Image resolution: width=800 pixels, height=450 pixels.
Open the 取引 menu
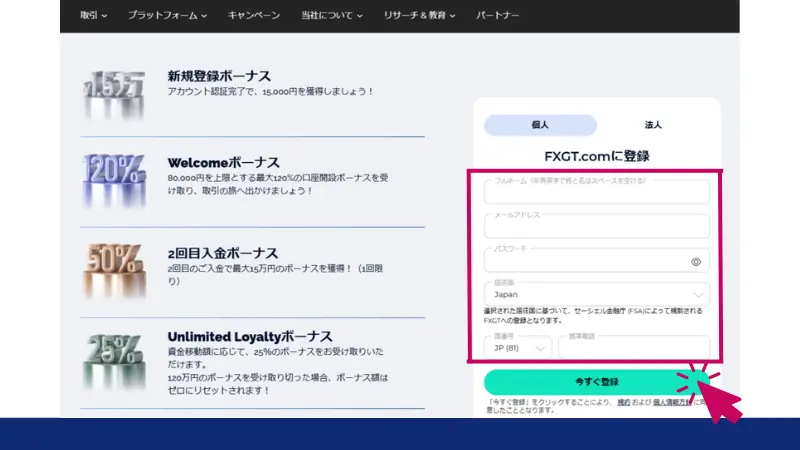[x=93, y=15]
